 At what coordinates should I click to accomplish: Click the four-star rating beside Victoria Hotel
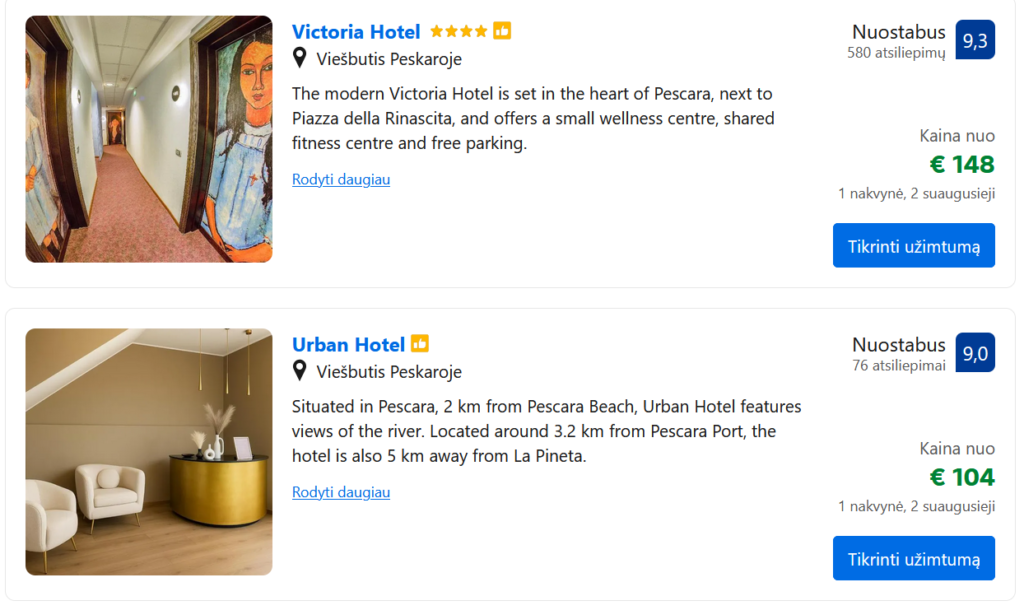[x=459, y=31]
